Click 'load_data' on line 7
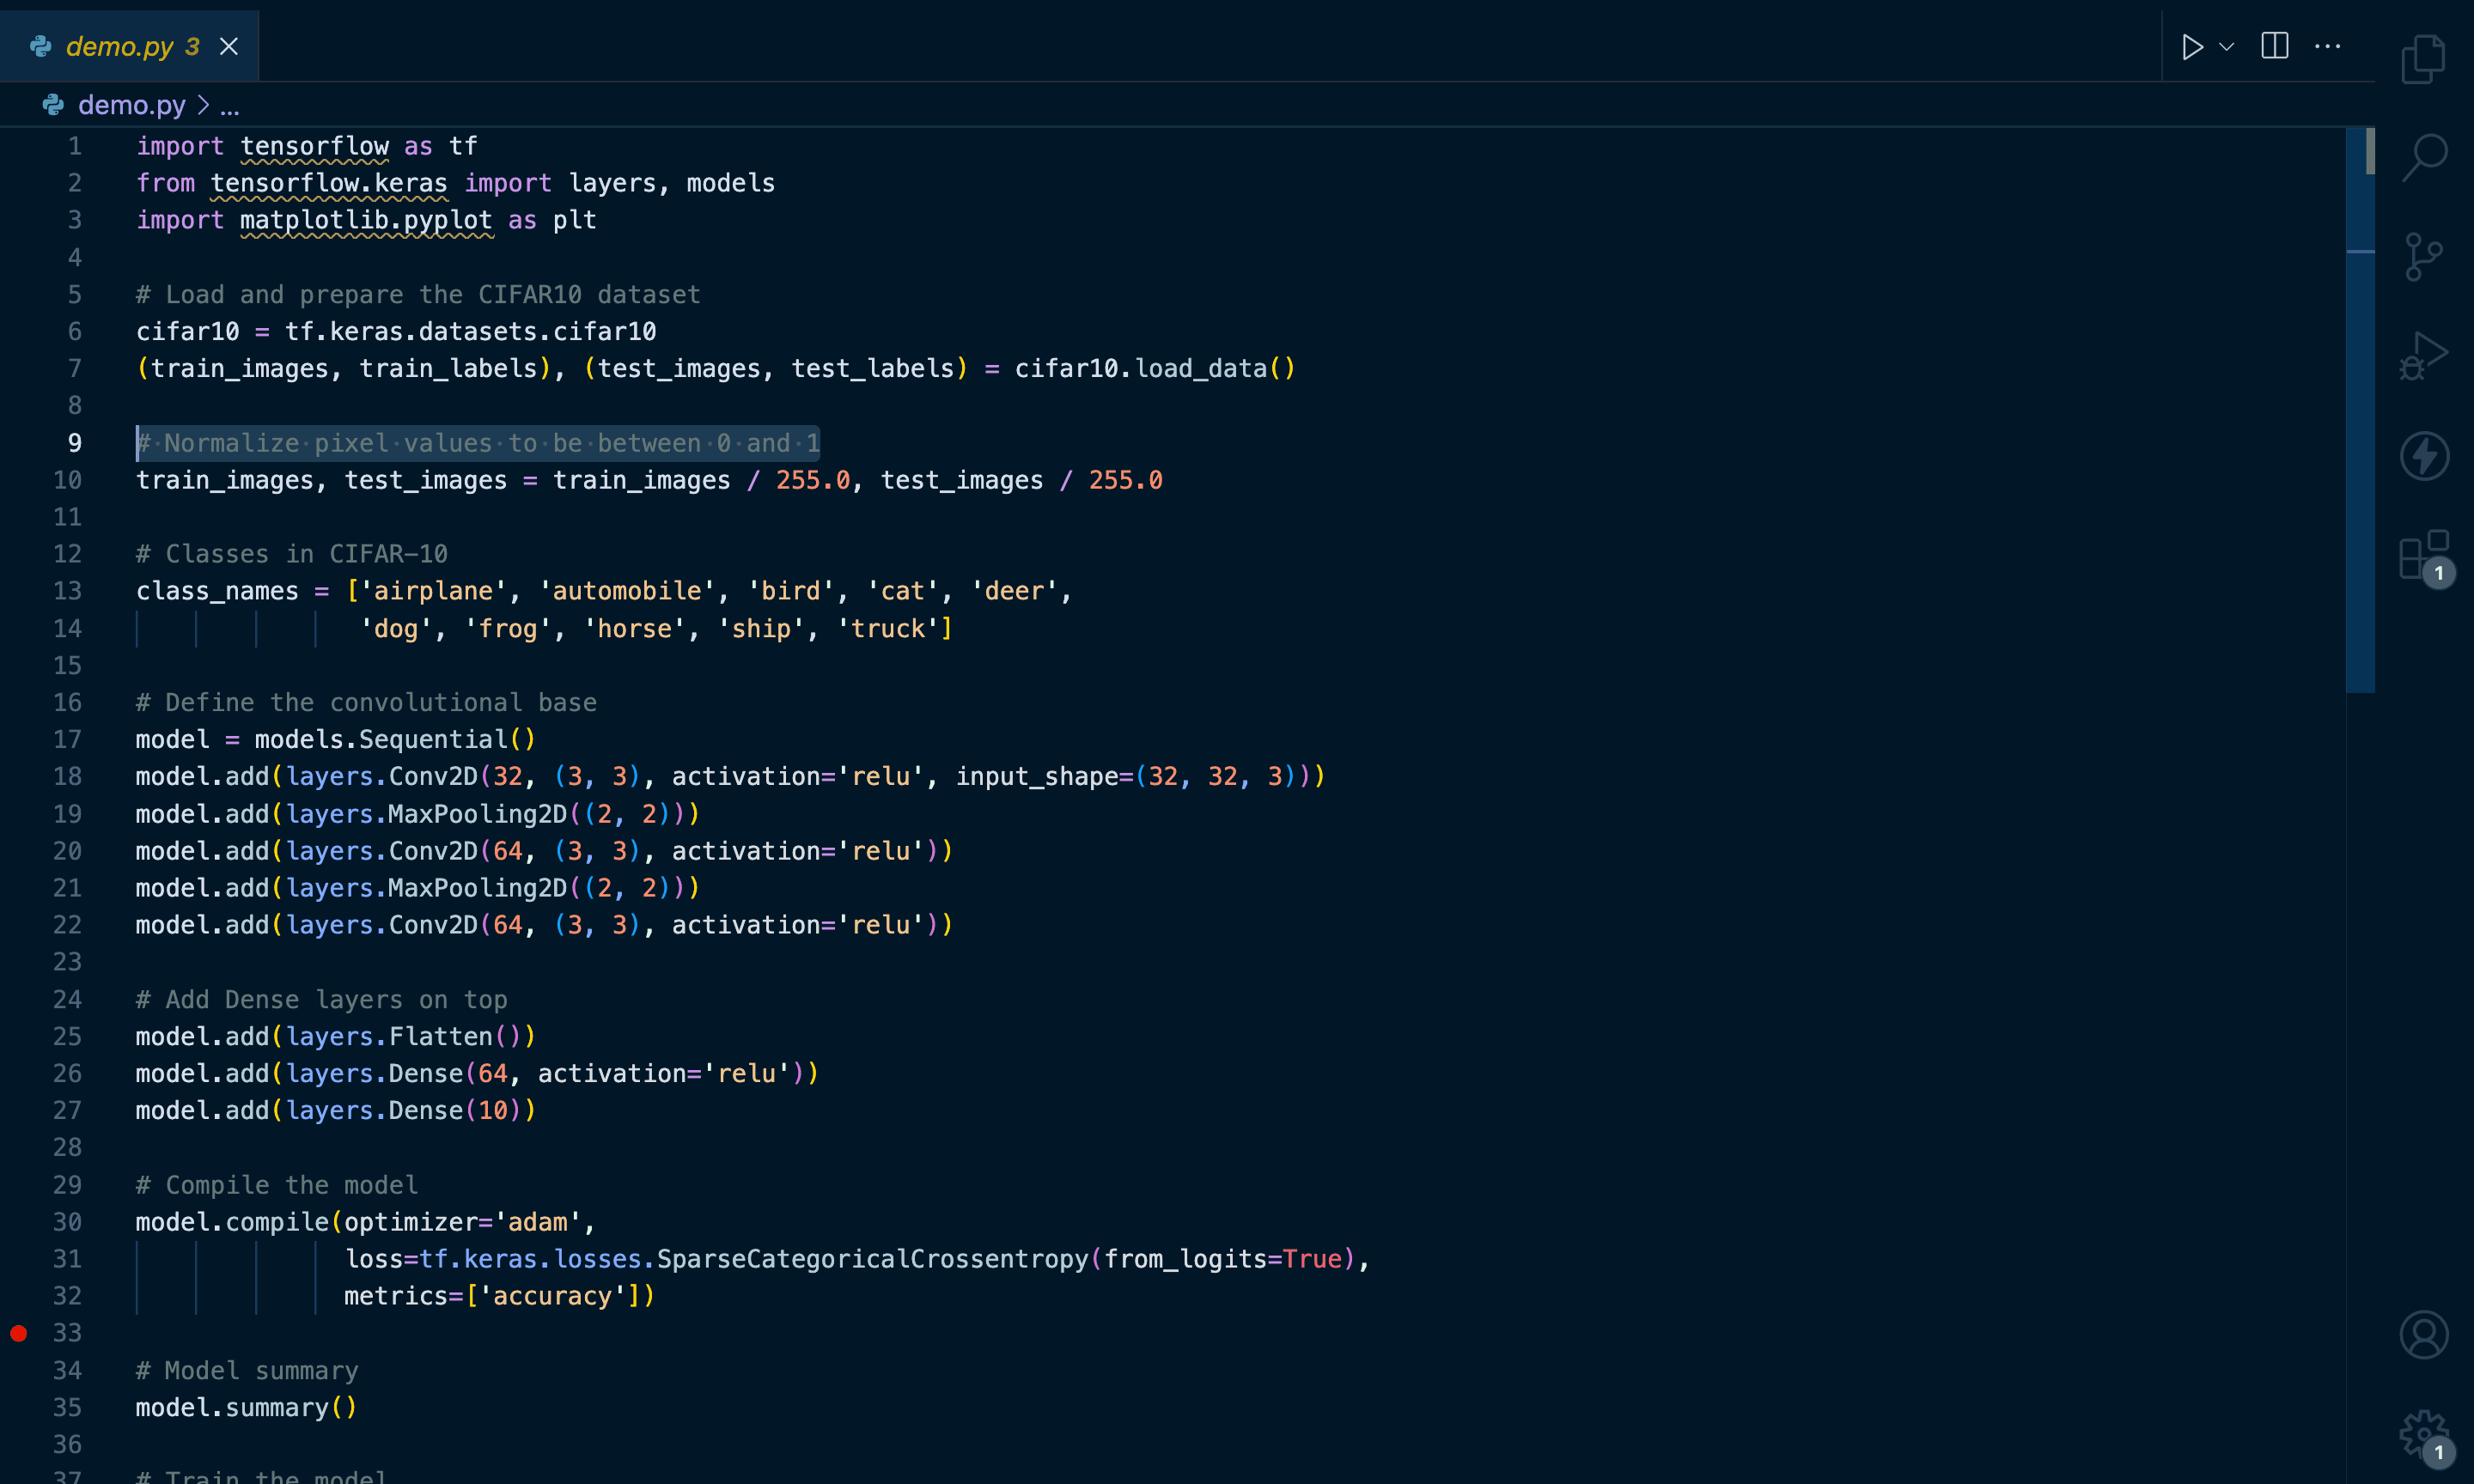2474x1484 pixels. tap(1201, 369)
